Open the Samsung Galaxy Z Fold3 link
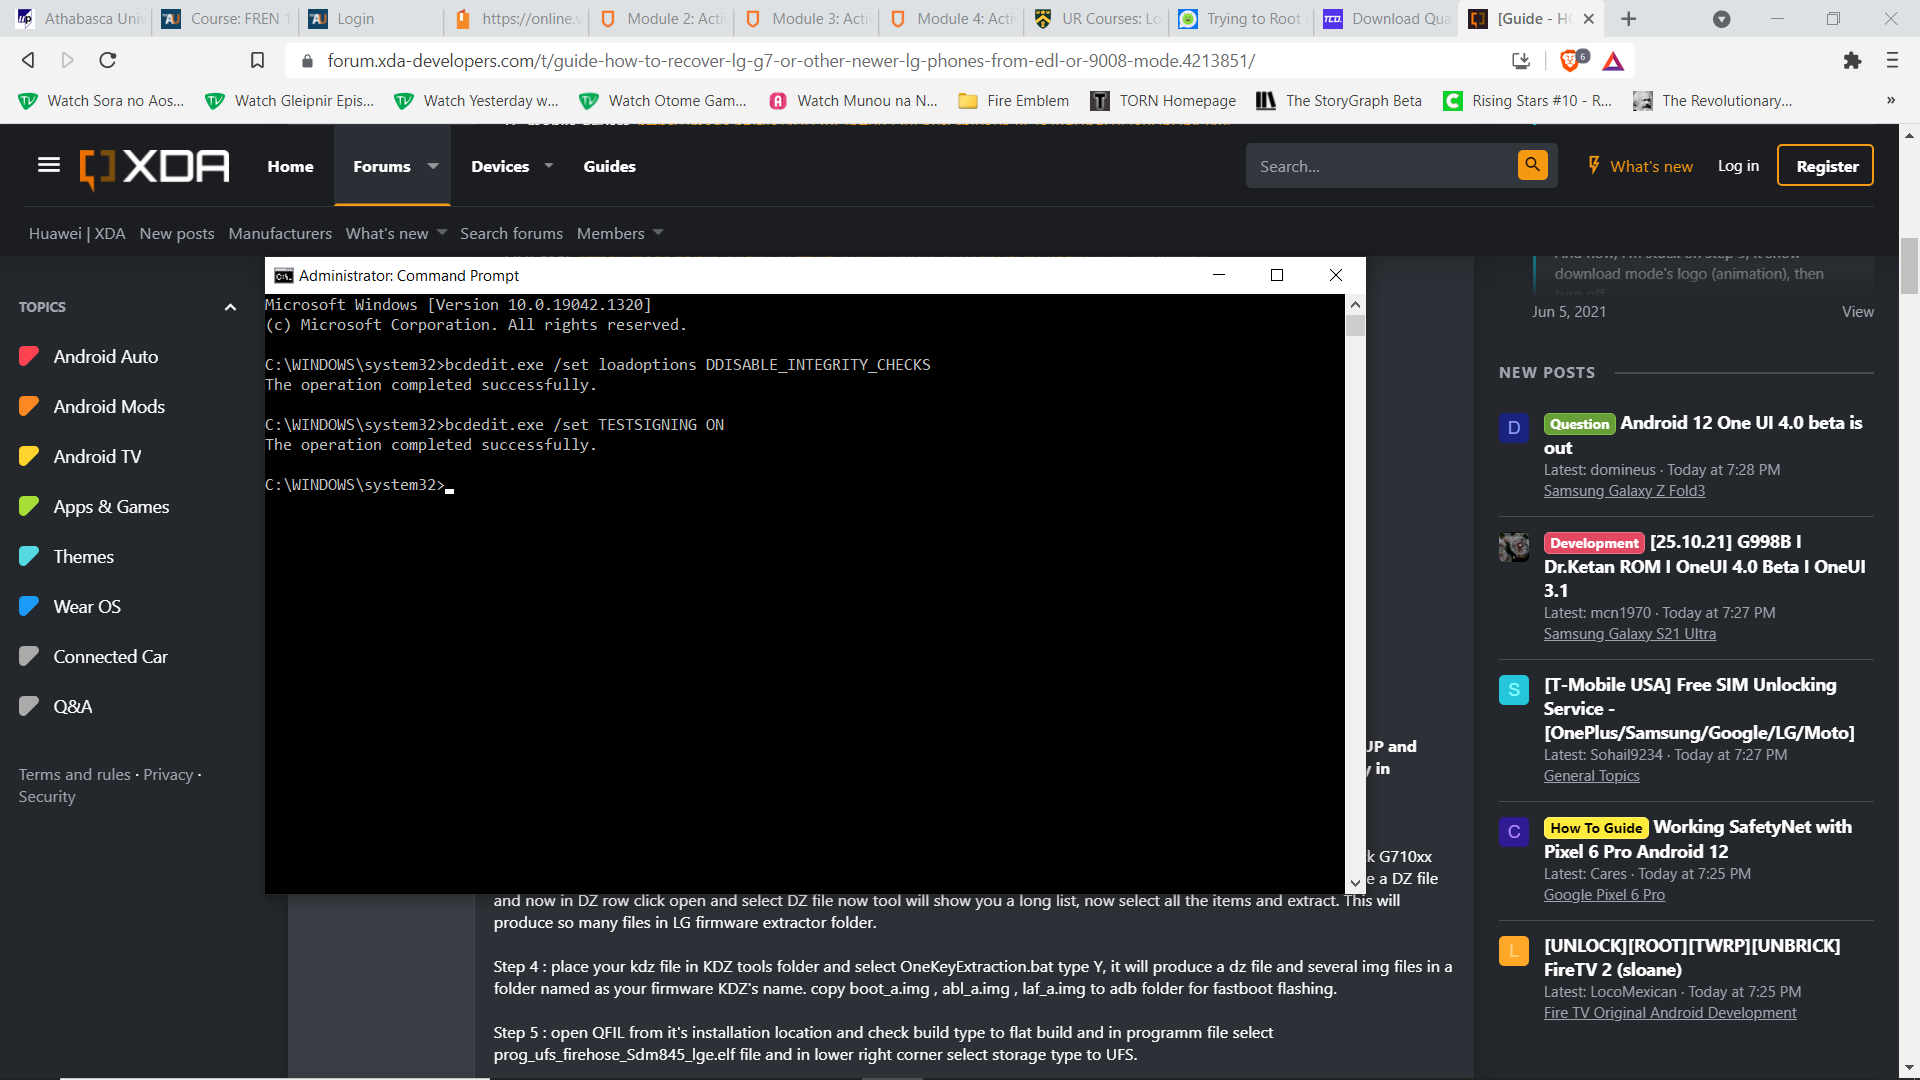This screenshot has height=1080, width=1920. 1624,491
